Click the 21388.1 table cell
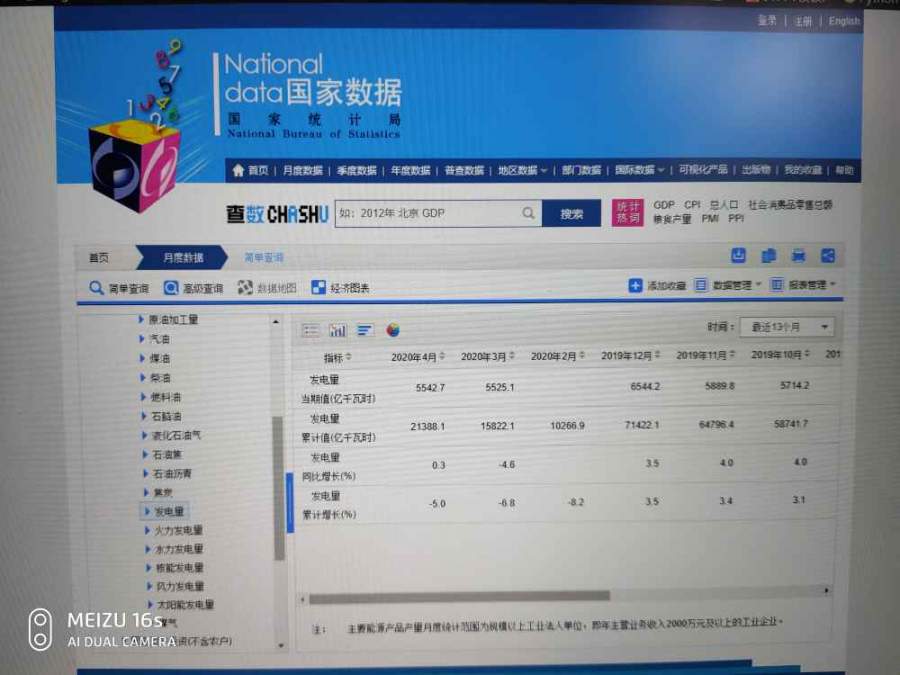The width and height of the screenshot is (900, 675). [428, 426]
